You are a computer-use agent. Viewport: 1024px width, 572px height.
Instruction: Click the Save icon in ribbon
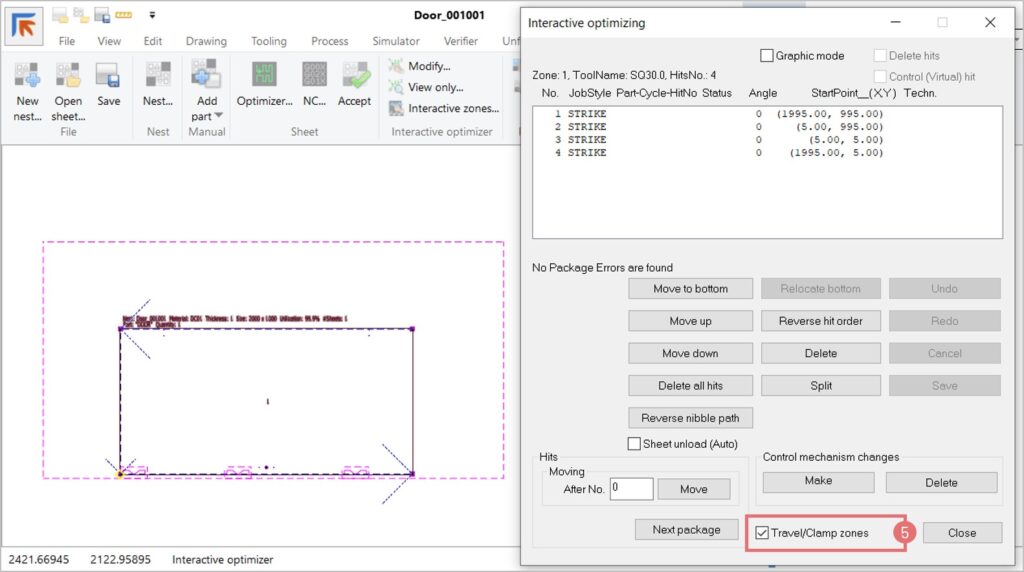click(108, 76)
